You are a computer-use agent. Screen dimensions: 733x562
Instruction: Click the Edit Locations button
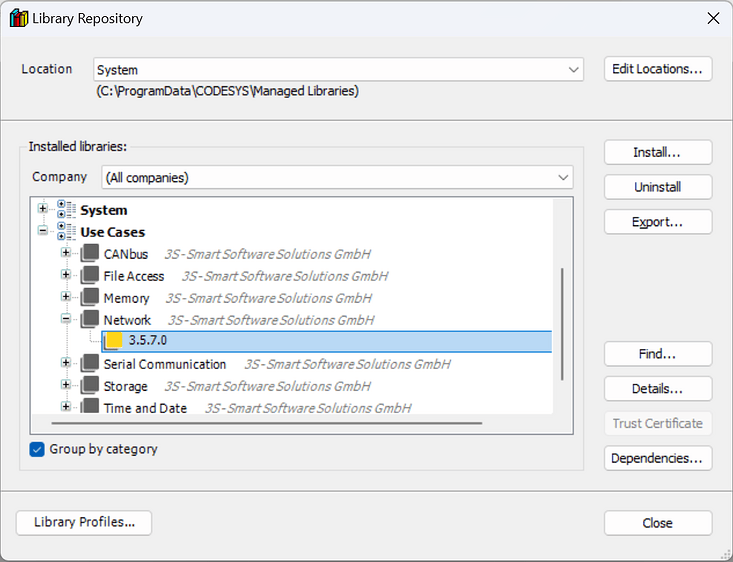click(x=658, y=69)
